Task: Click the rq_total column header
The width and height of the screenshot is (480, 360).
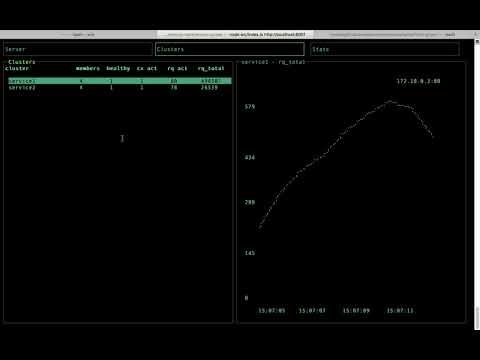Action: [x=211, y=68]
